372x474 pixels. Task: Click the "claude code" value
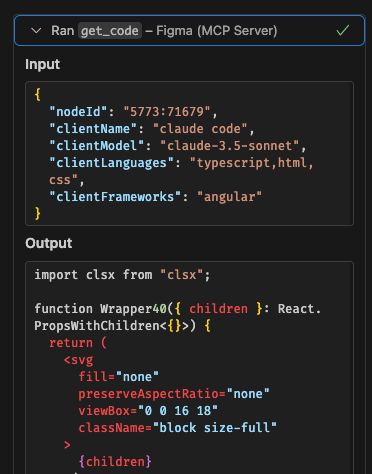coord(200,129)
